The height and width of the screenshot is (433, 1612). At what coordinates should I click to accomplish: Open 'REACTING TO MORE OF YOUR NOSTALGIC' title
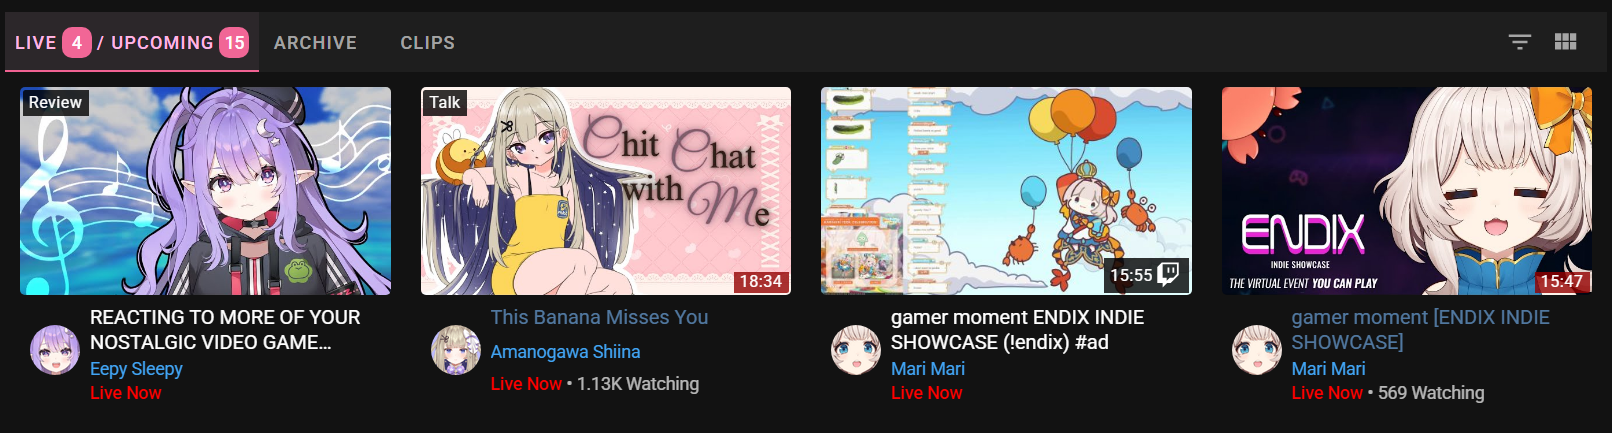click(x=225, y=330)
